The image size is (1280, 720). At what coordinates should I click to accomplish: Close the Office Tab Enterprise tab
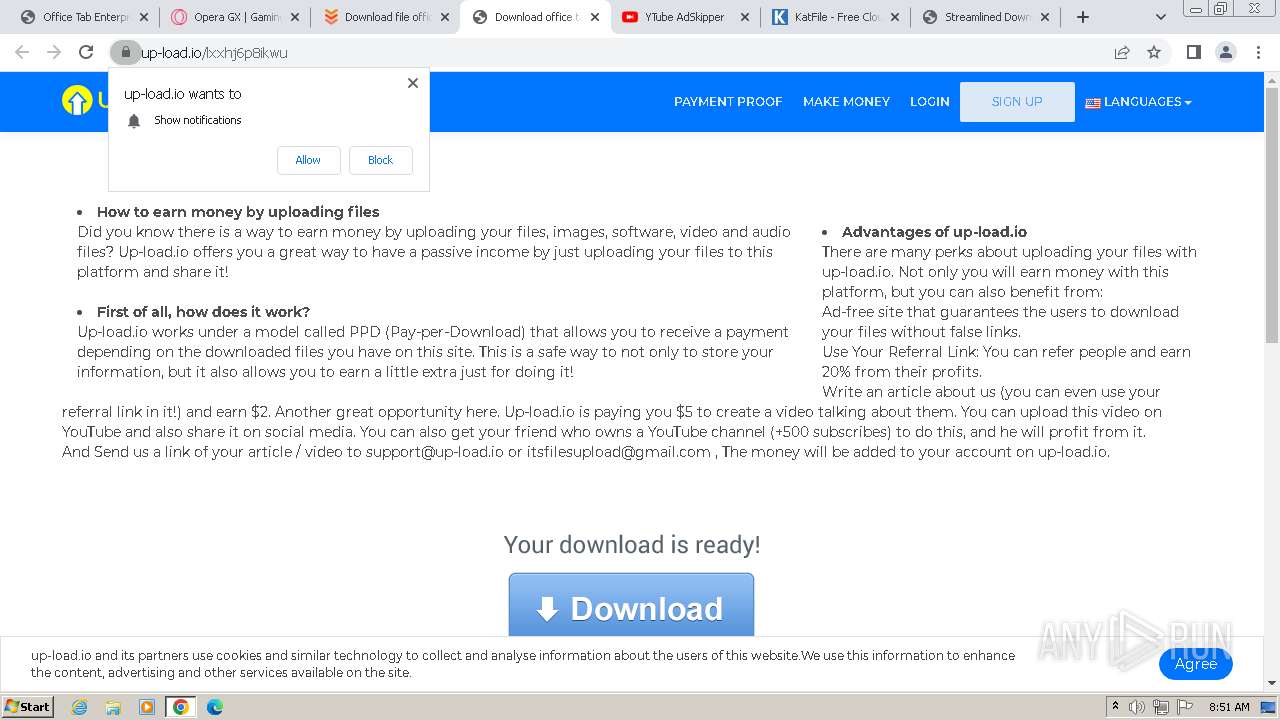pyautogui.click(x=144, y=17)
